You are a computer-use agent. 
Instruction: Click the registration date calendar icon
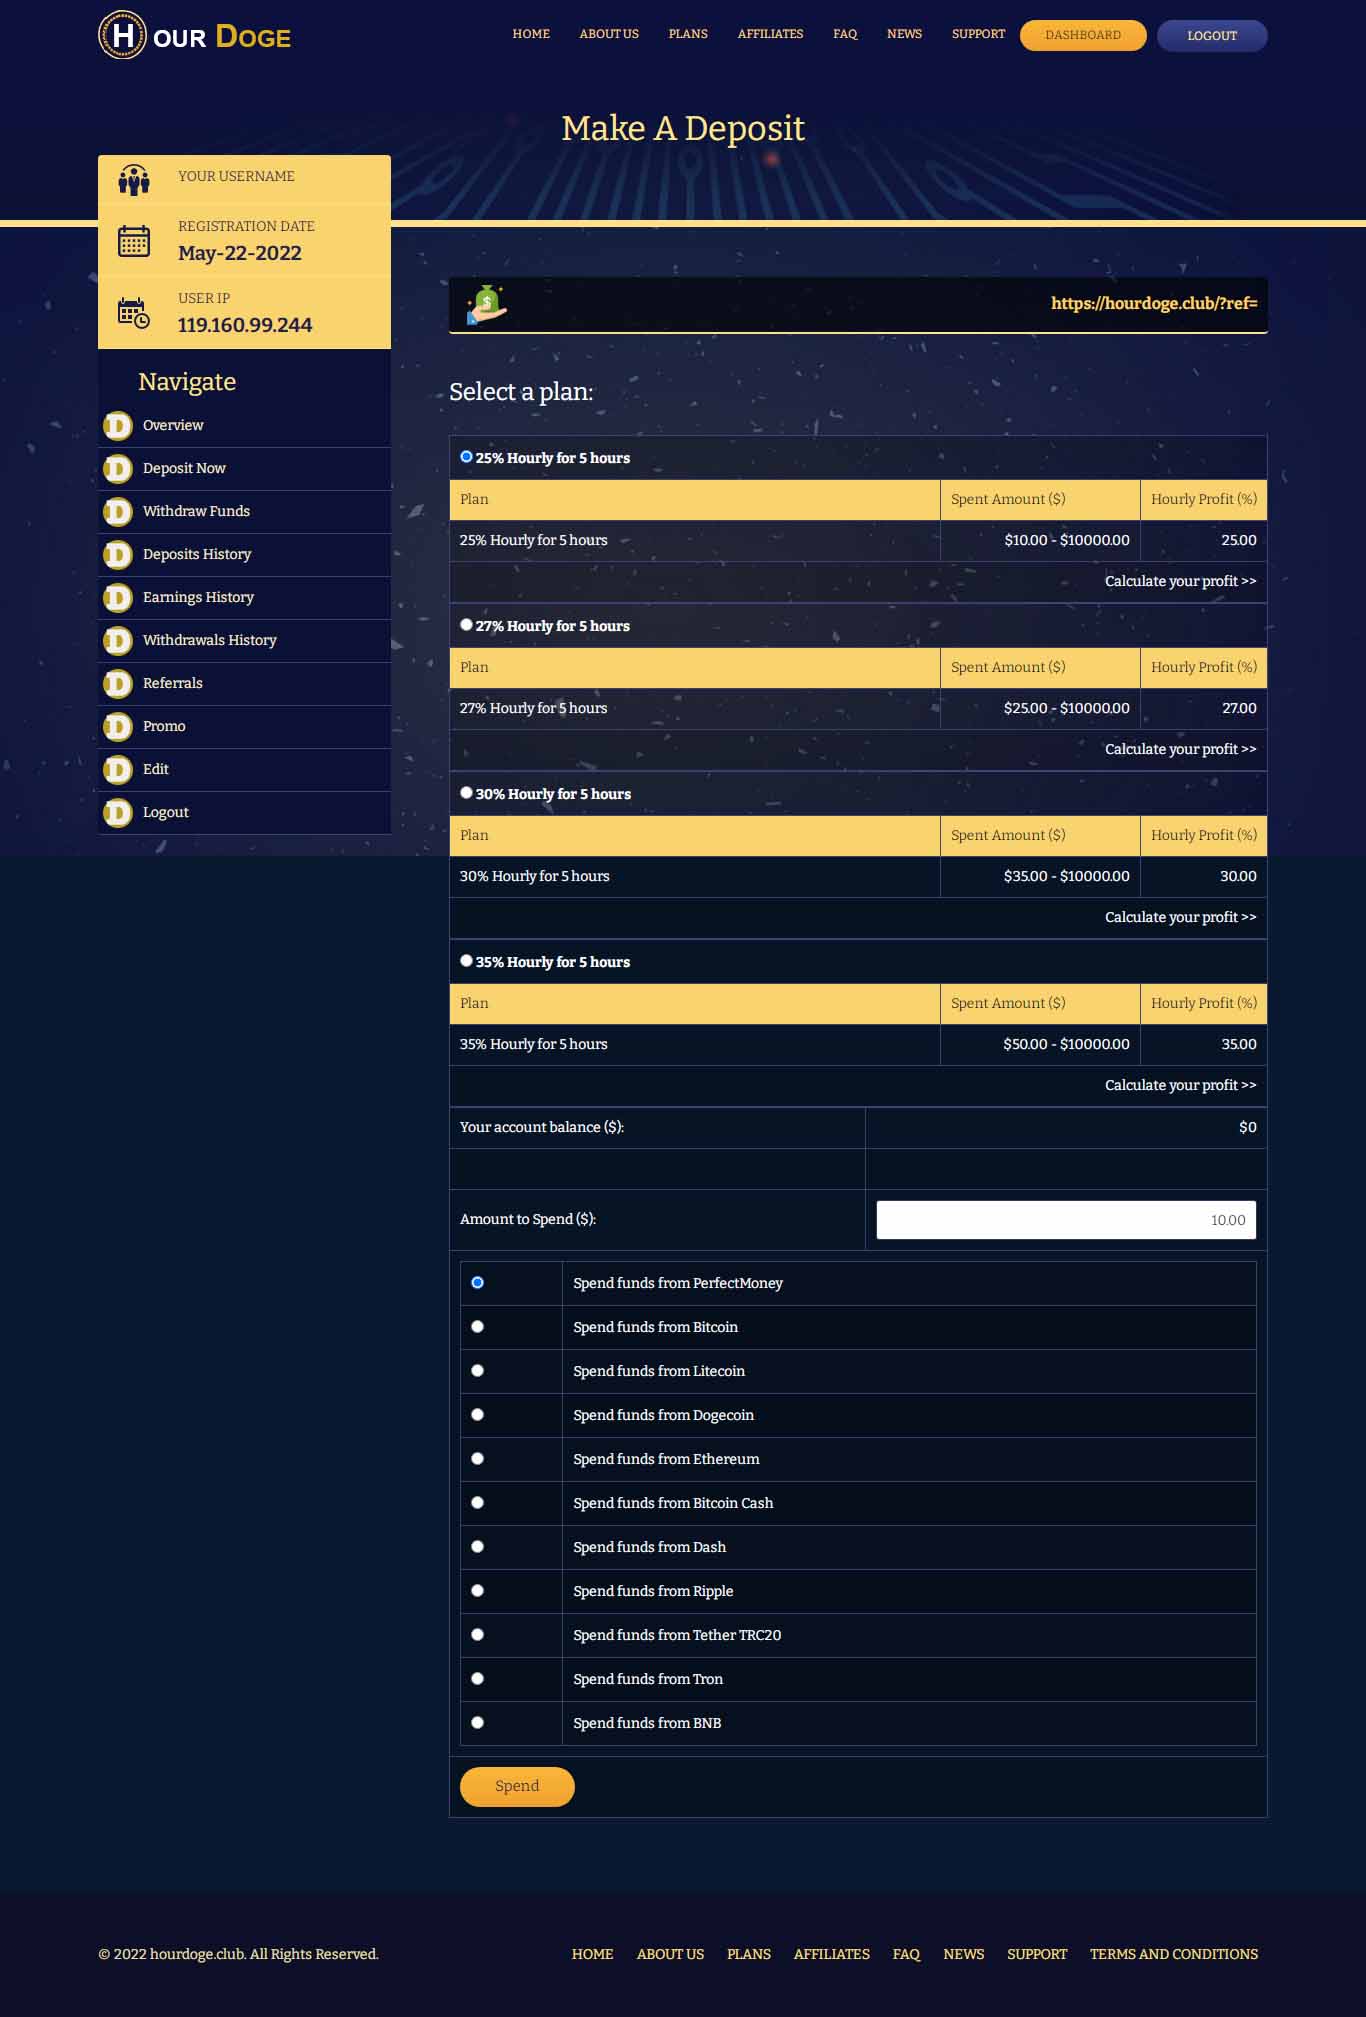coord(134,241)
